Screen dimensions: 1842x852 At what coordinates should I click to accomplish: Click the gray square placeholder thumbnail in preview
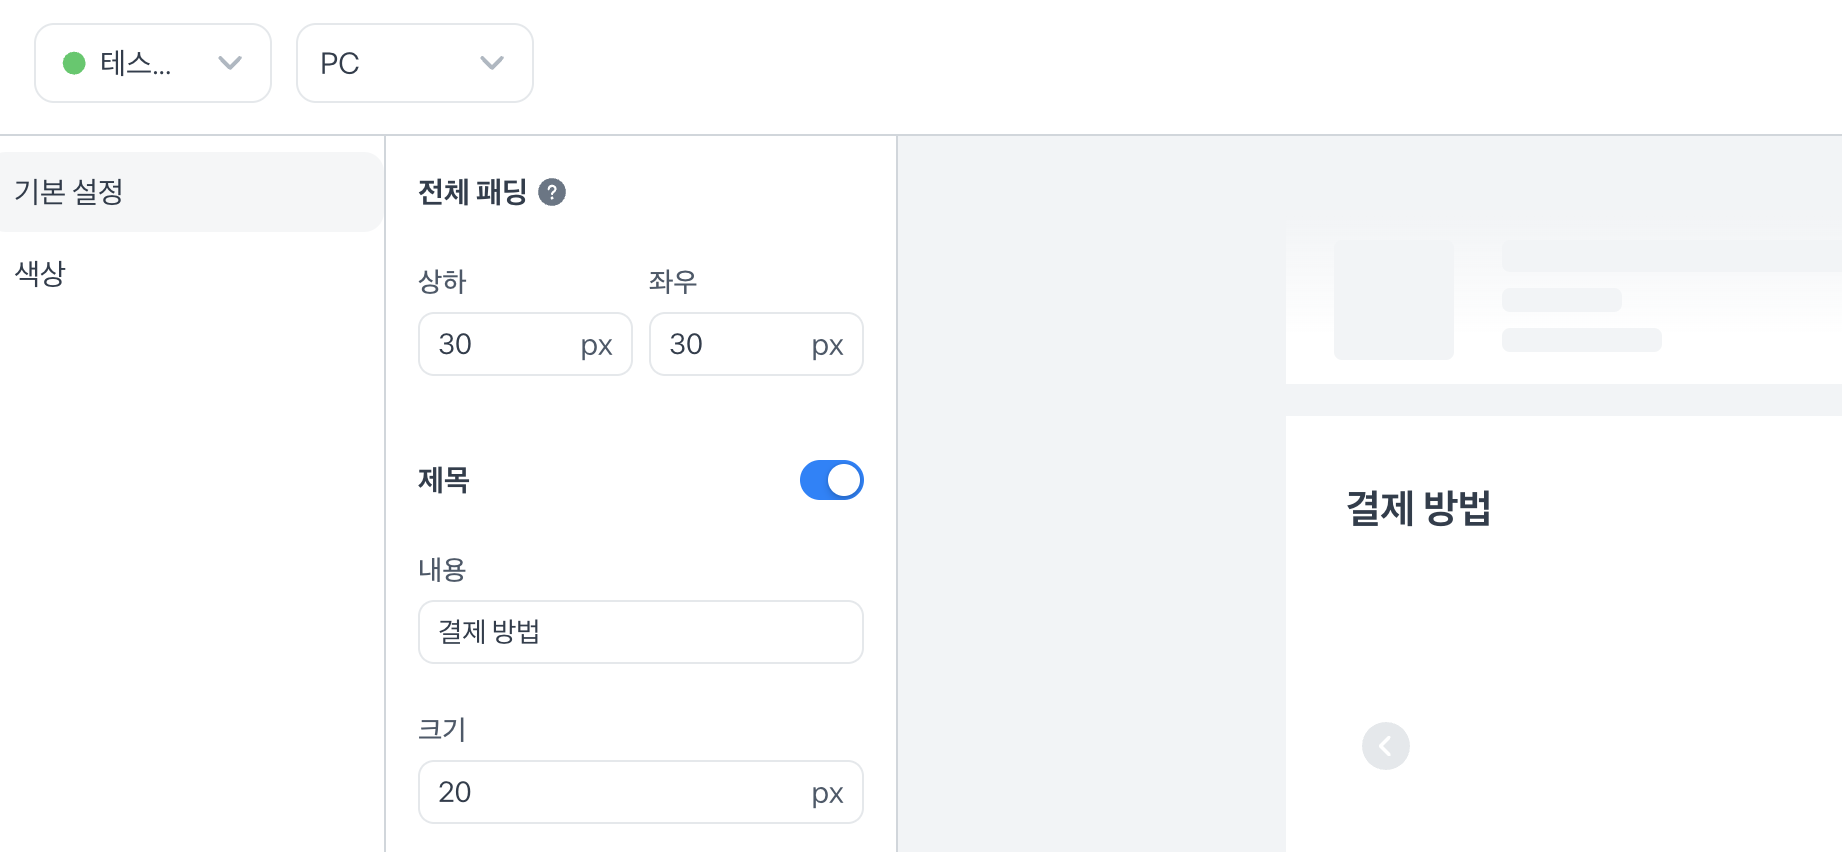[x=1393, y=300]
